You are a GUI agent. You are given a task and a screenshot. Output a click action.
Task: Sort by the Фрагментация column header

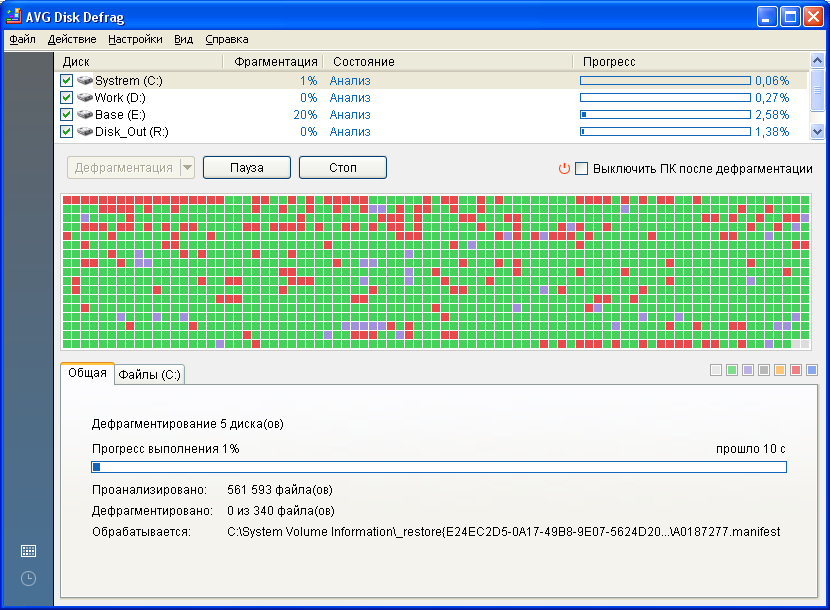[273, 61]
